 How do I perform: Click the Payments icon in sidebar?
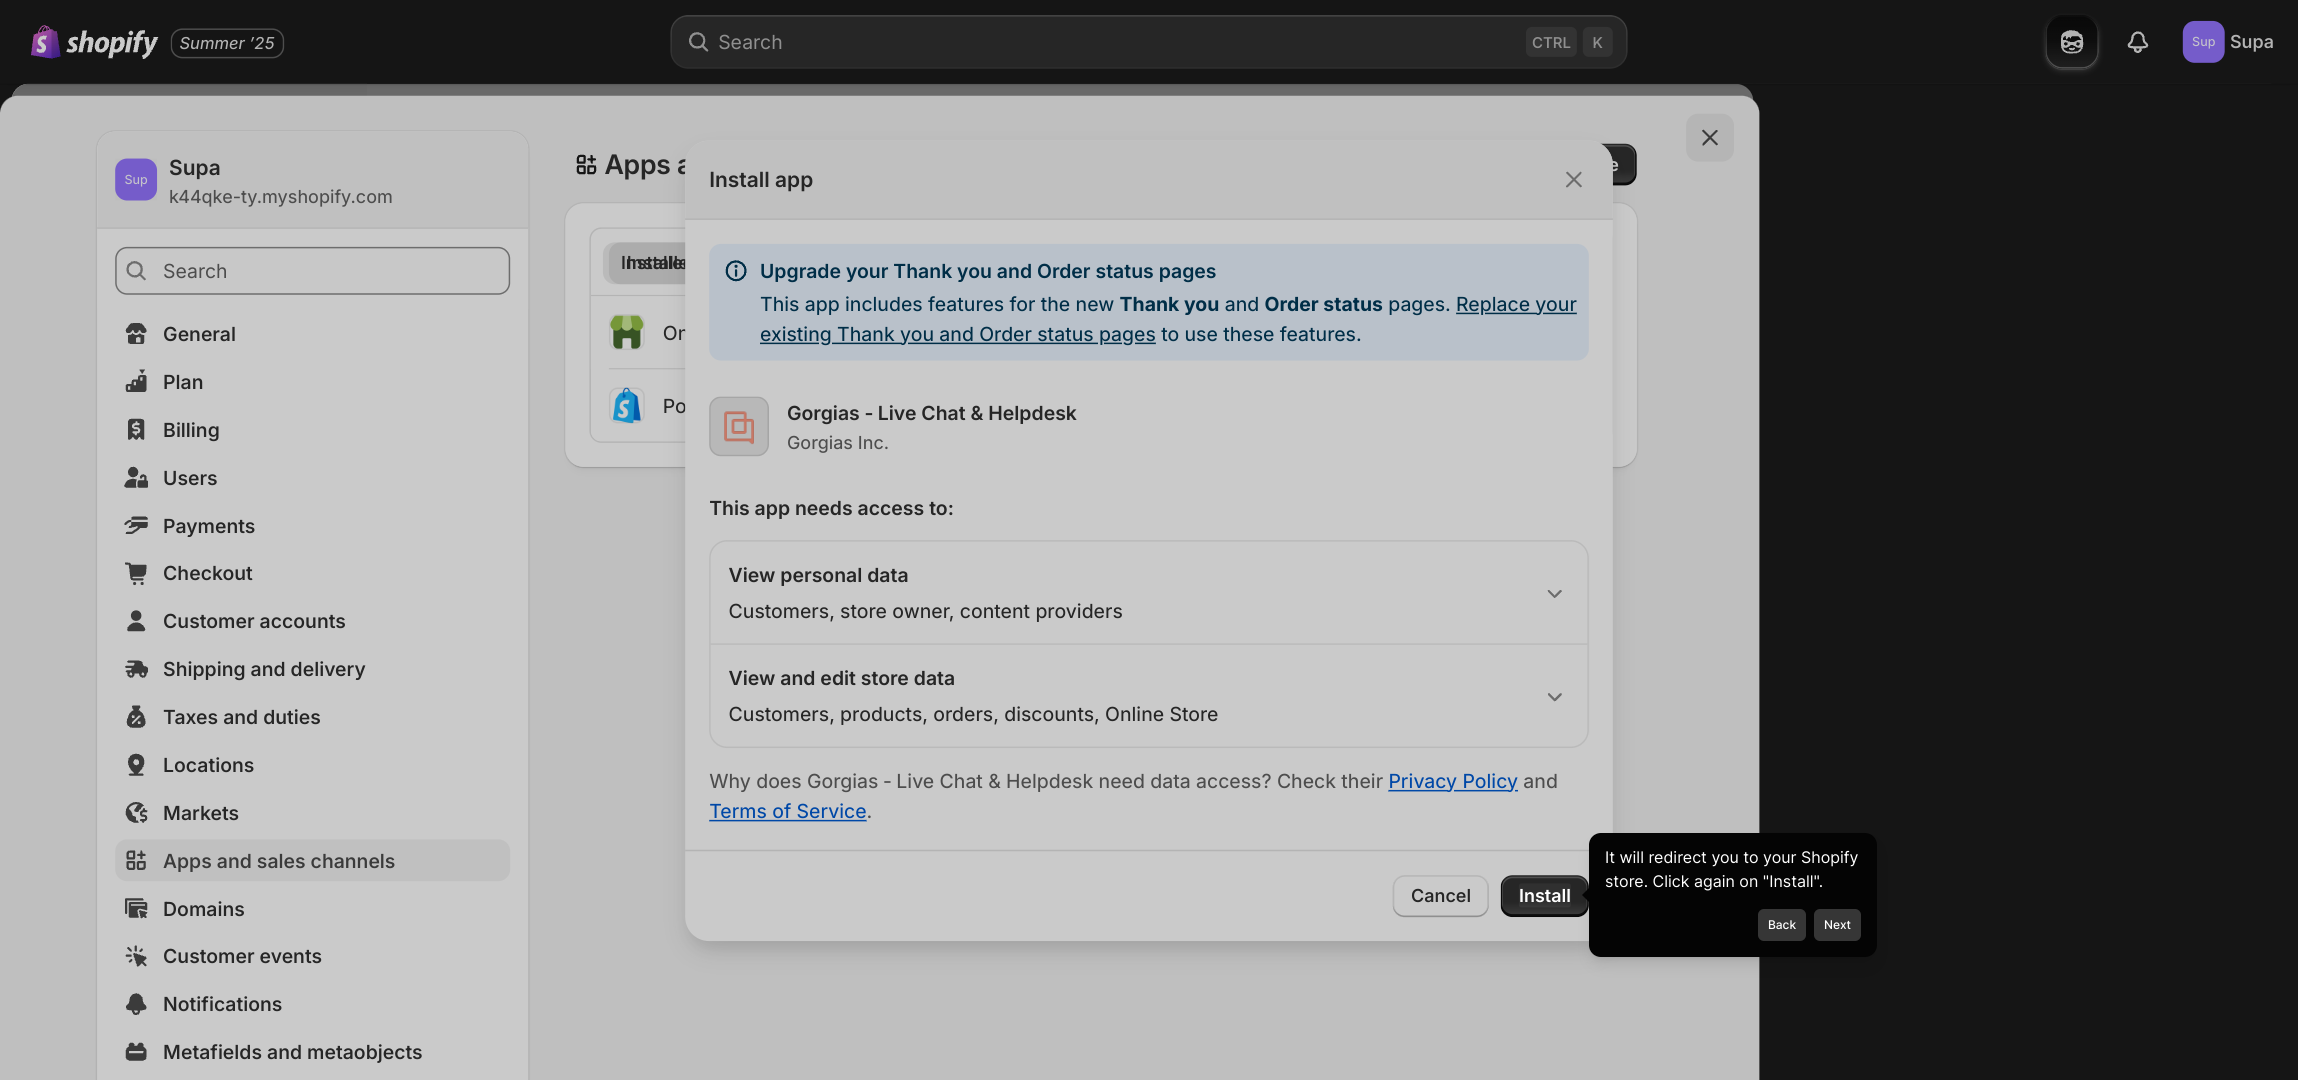(136, 526)
